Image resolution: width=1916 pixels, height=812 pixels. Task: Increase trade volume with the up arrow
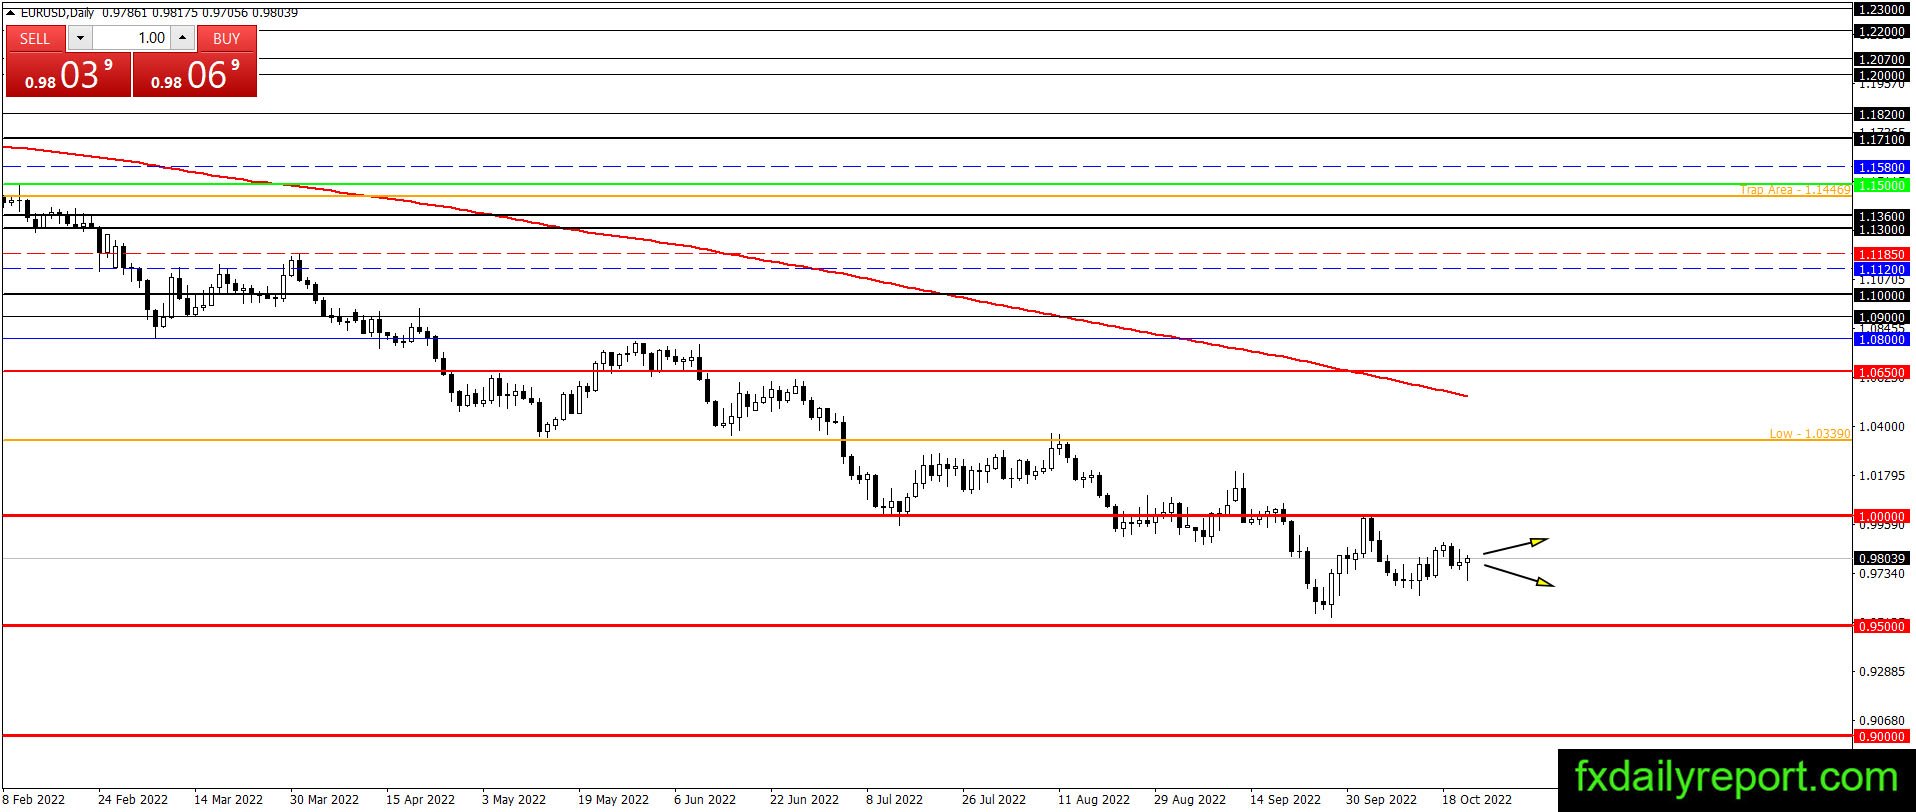click(182, 38)
